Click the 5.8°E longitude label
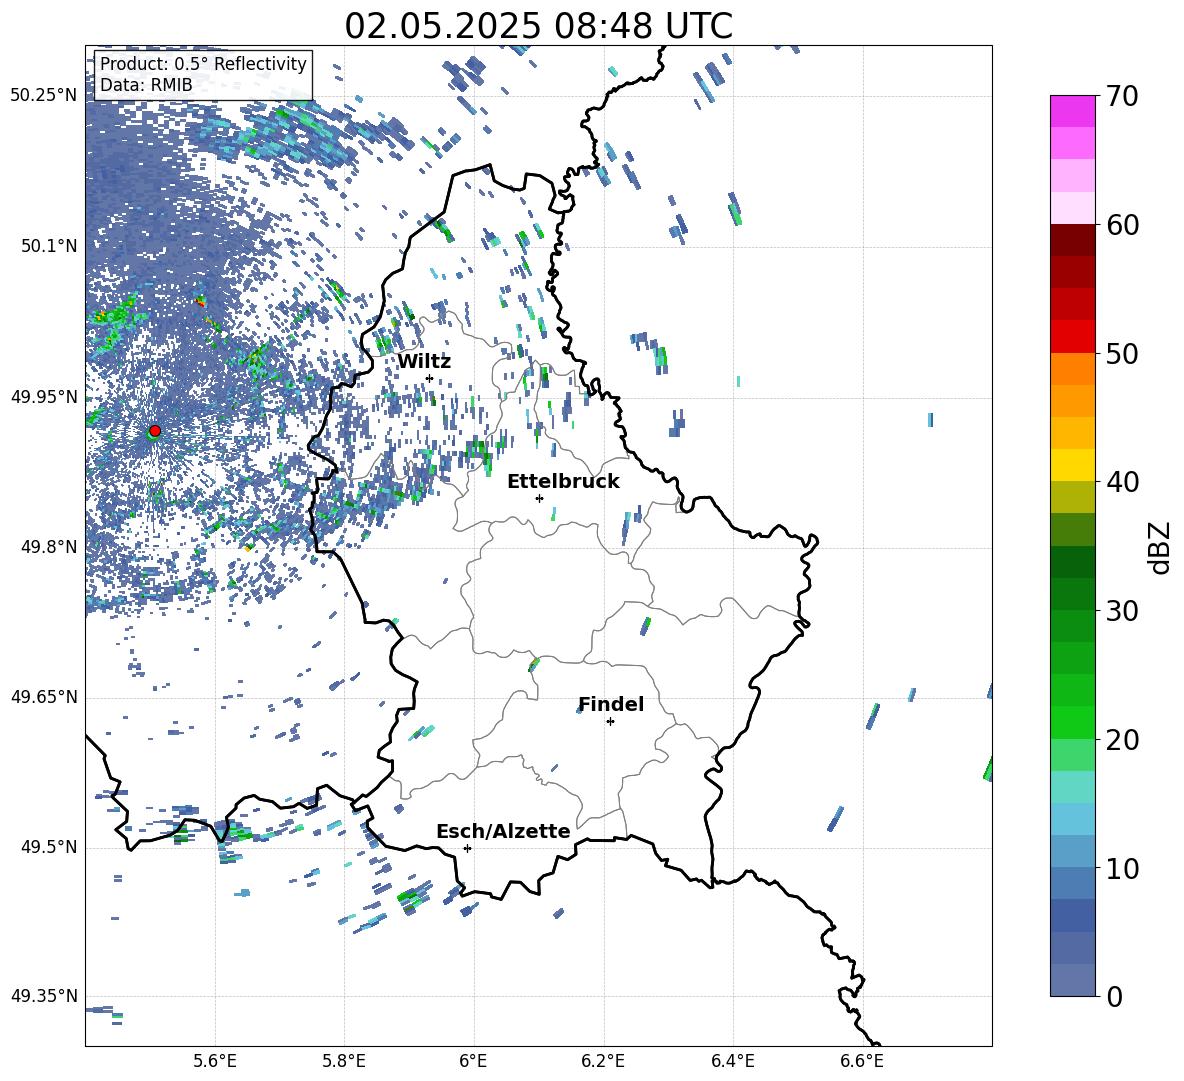Image resolution: width=1184 pixels, height=1081 pixels. click(x=344, y=1061)
